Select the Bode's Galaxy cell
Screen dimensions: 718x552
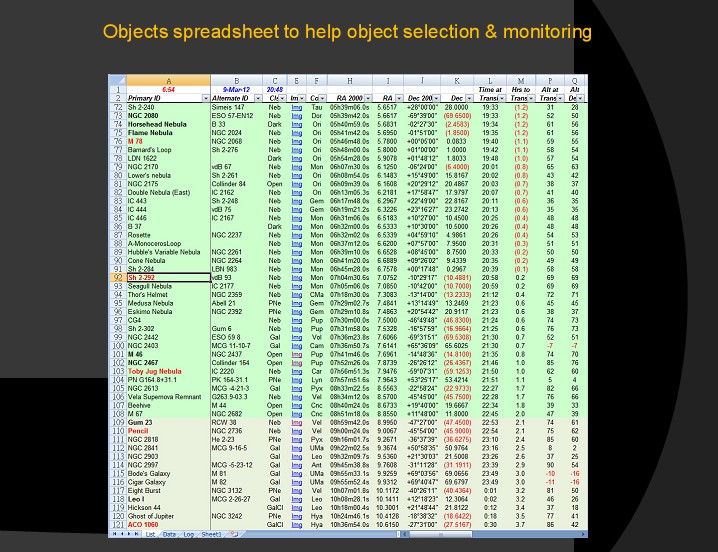pos(168,474)
